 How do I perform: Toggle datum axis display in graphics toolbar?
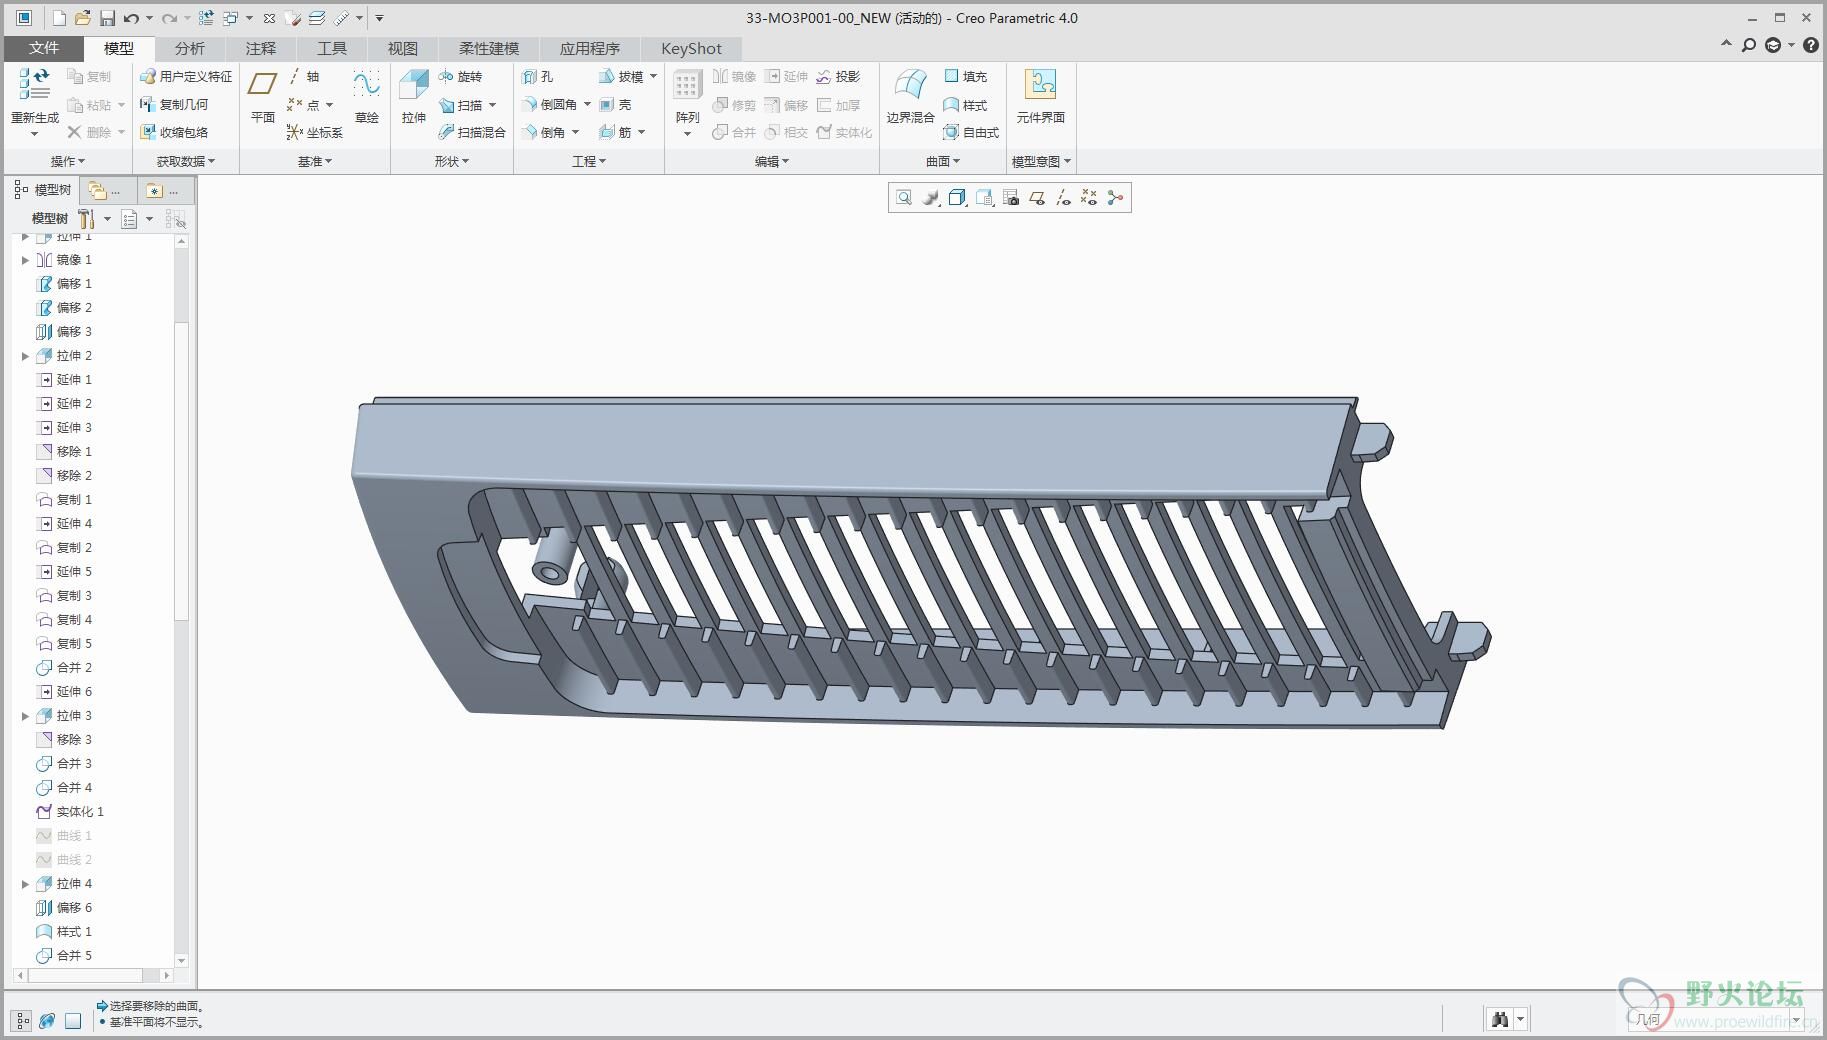pos(1063,198)
